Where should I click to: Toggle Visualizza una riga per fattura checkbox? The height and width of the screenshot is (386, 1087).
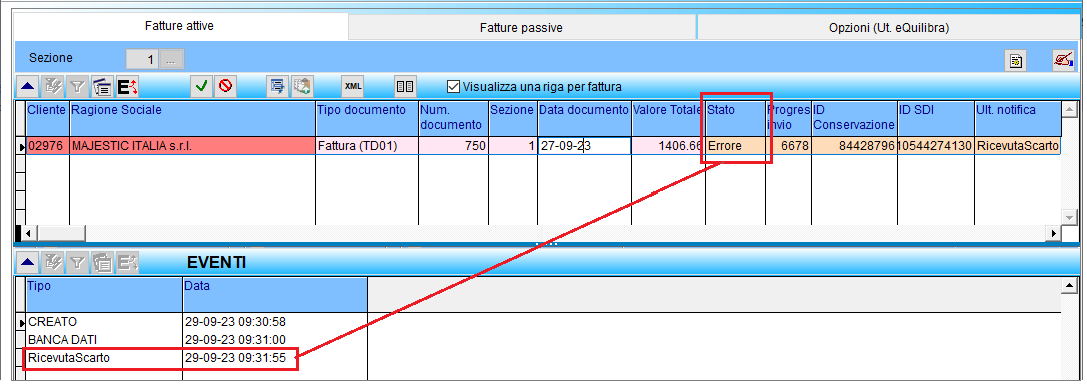coord(454,87)
